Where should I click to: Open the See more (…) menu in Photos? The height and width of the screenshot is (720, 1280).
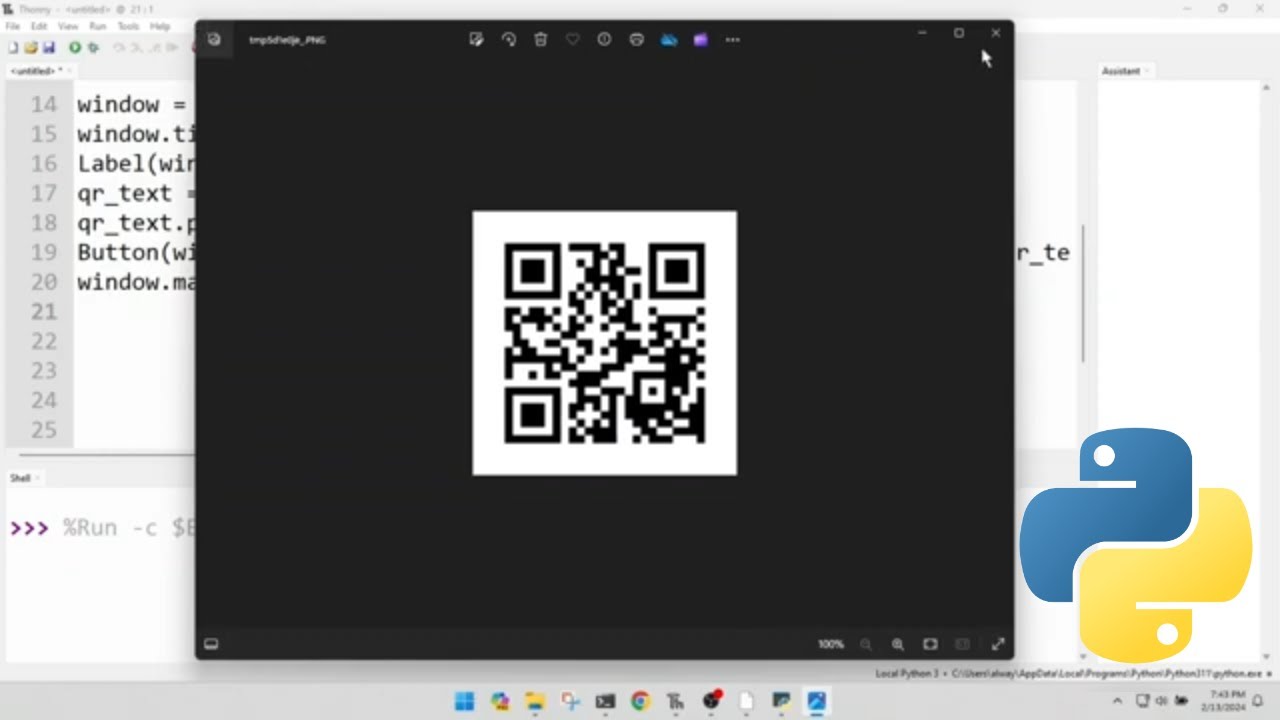[733, 40]
